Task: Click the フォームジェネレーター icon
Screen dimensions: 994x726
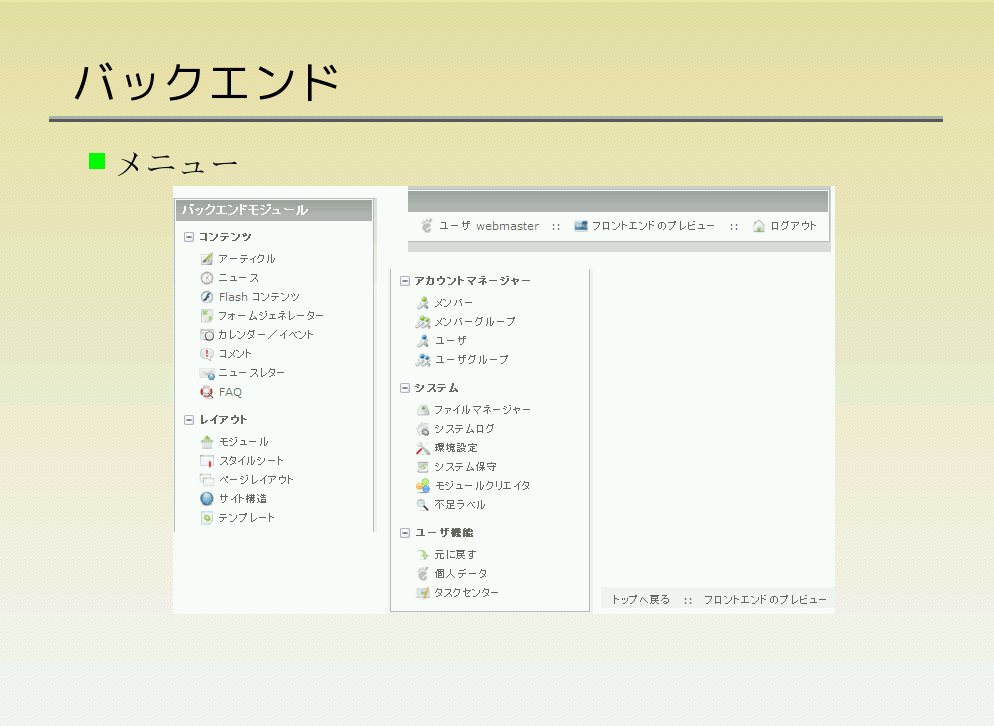Action: point(207,316)
